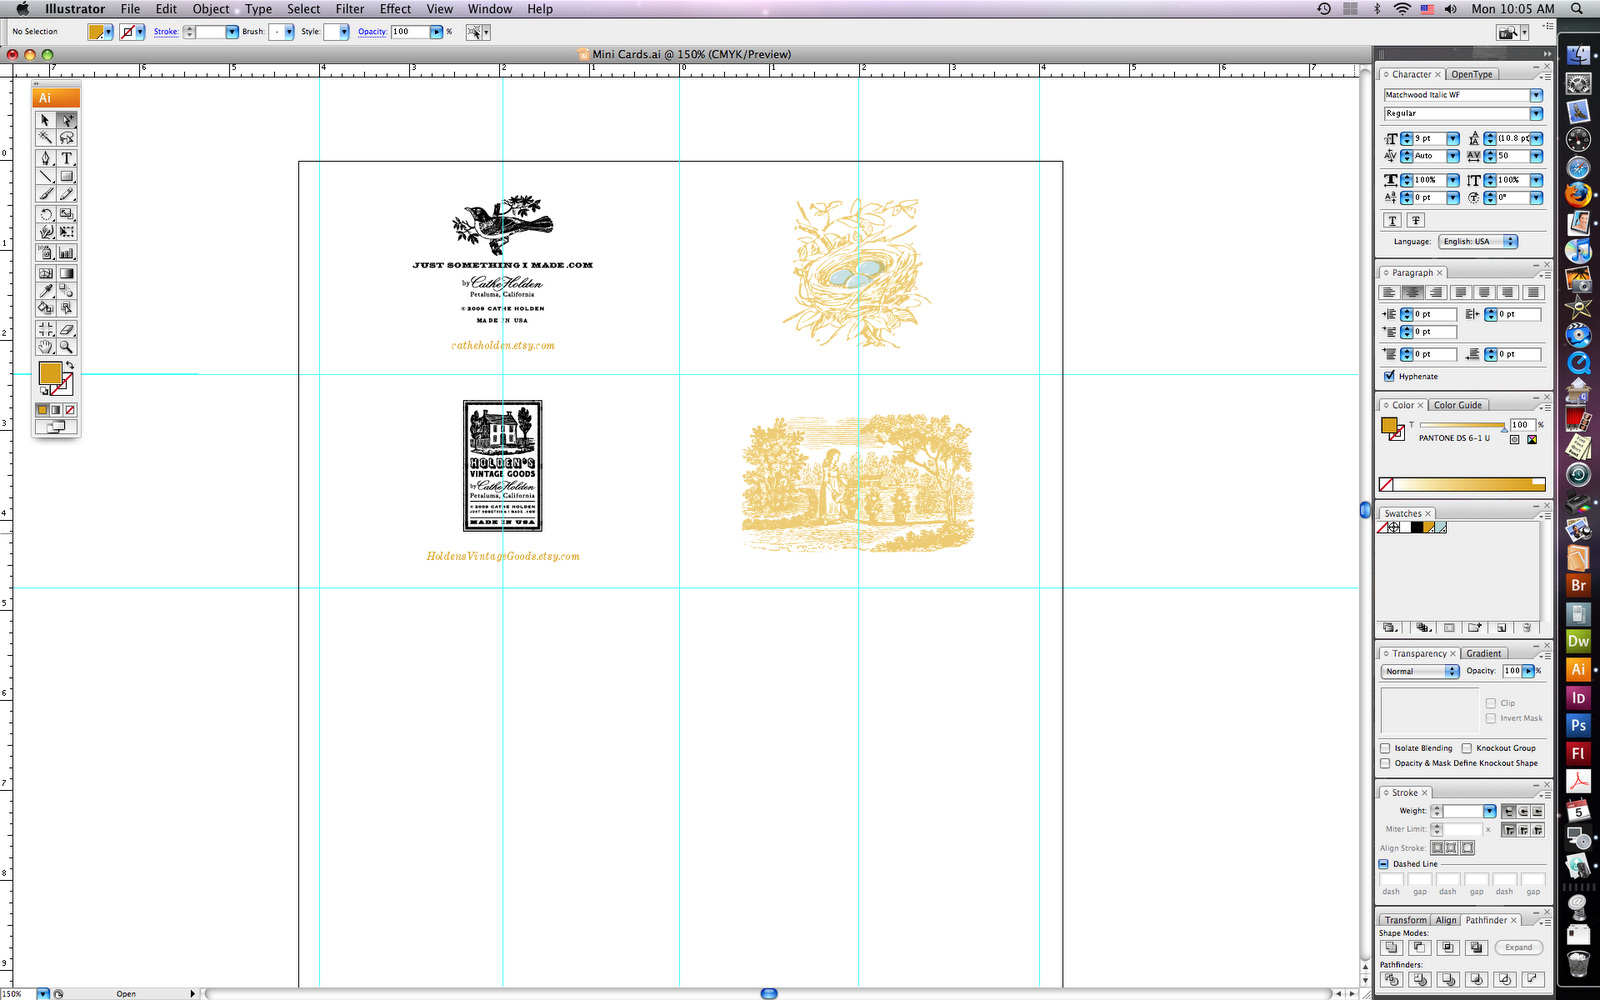Toggle the Strikethrough text button
The height and width of the screenshot is (1000, 1600).
[x=1416, y=220]
